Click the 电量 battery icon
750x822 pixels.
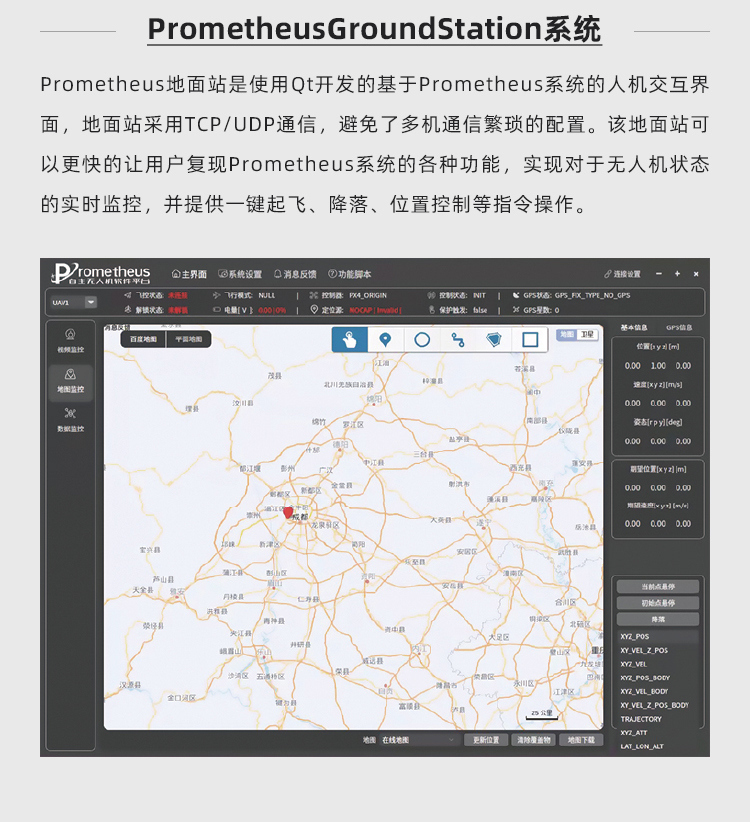pyautogui.click(x=216, y=310)
